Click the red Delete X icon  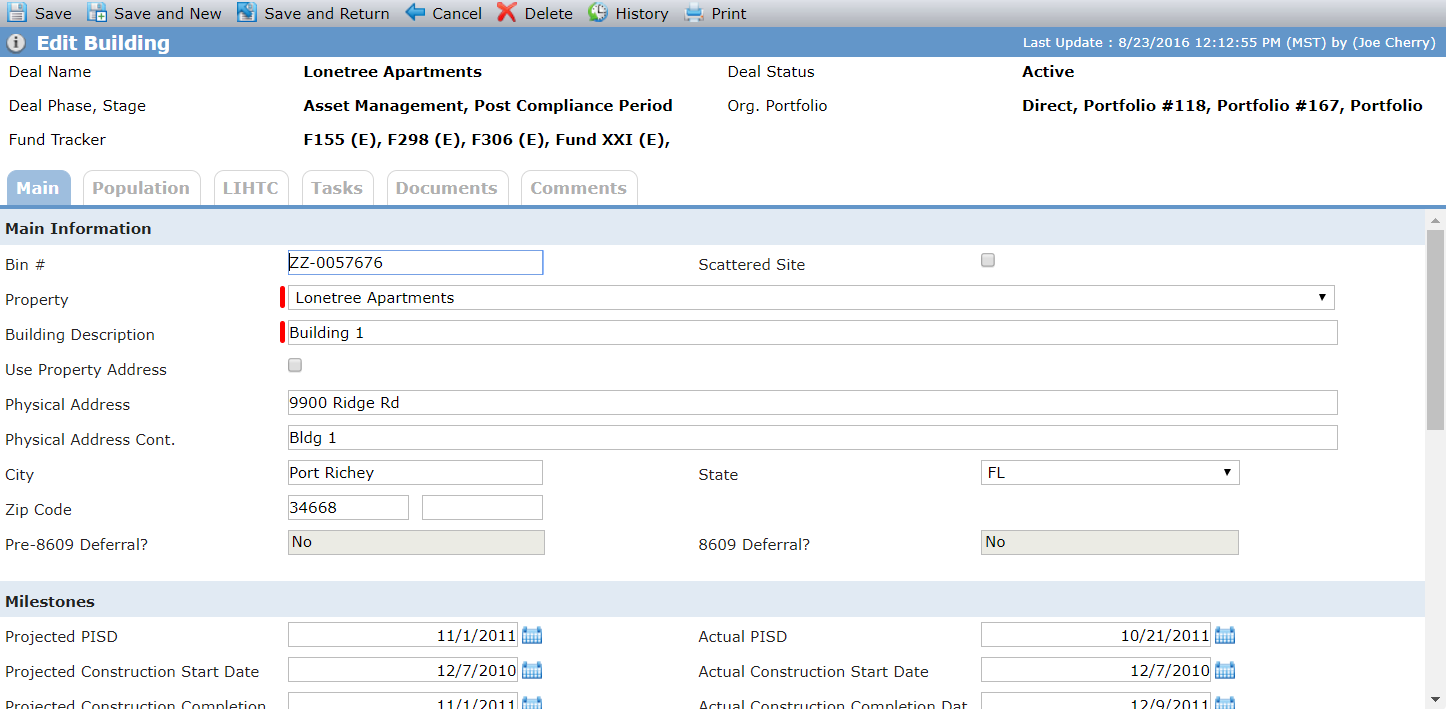point(507,13)
